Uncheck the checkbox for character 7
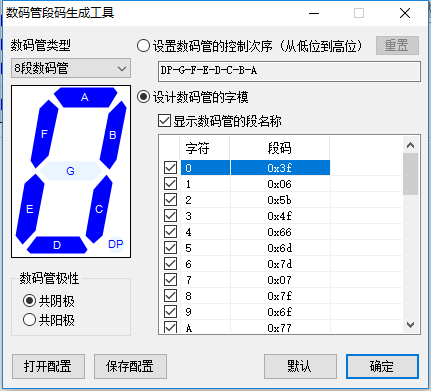 170,280
